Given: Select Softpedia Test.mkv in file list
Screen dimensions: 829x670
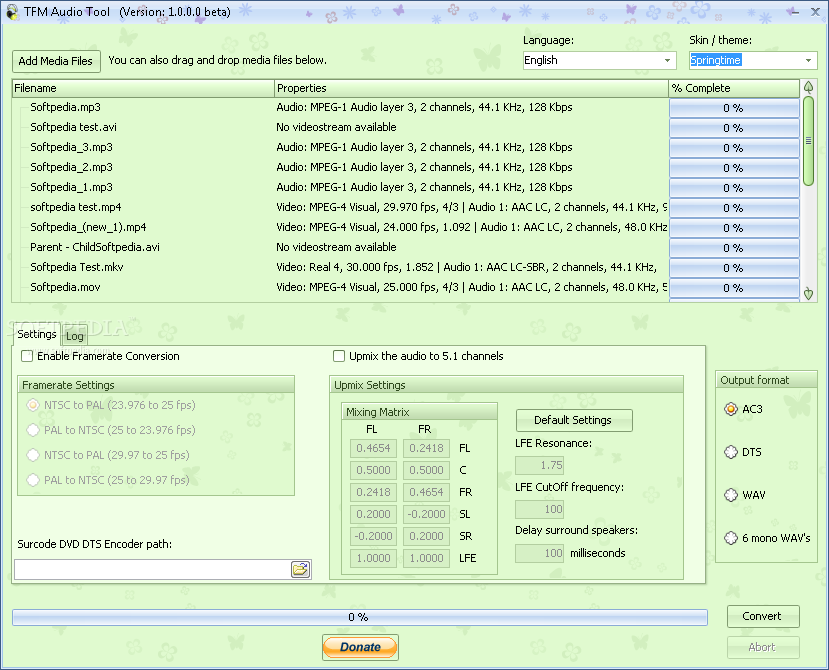Looking at the screenshot, I should 77,268.
